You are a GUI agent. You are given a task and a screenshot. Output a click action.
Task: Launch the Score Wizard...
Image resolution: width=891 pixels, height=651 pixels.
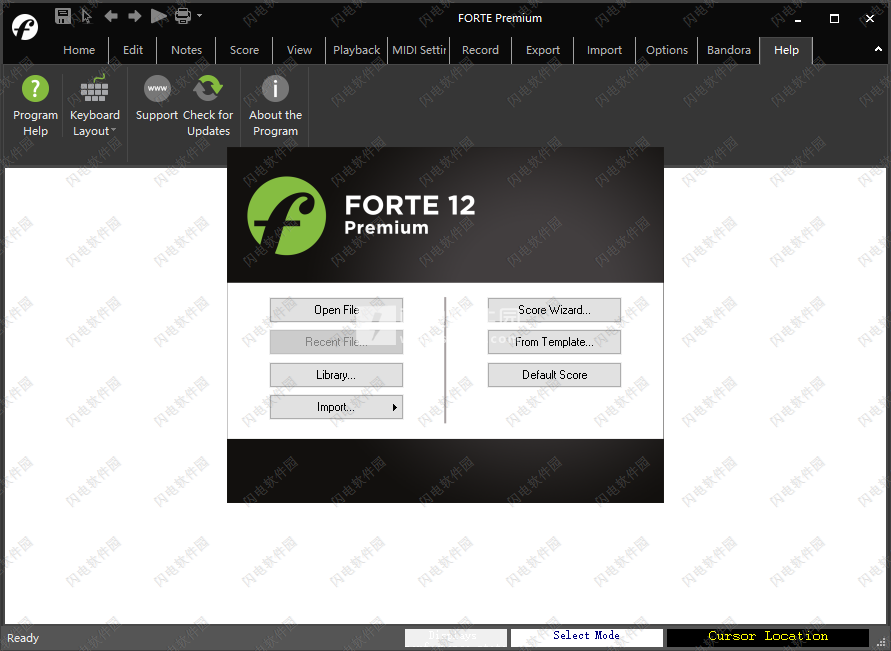click(554, 310)
